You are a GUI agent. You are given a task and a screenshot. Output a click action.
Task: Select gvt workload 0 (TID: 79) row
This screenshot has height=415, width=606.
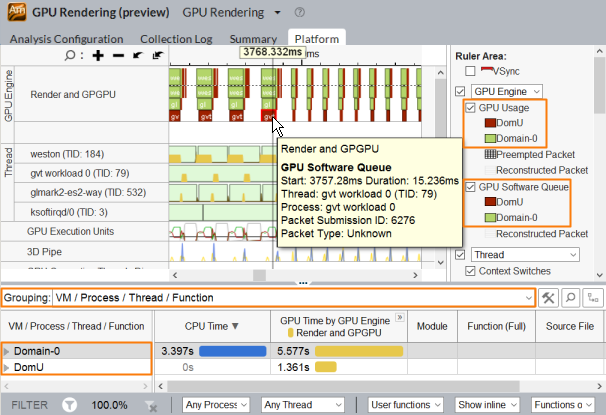(80, 173)
